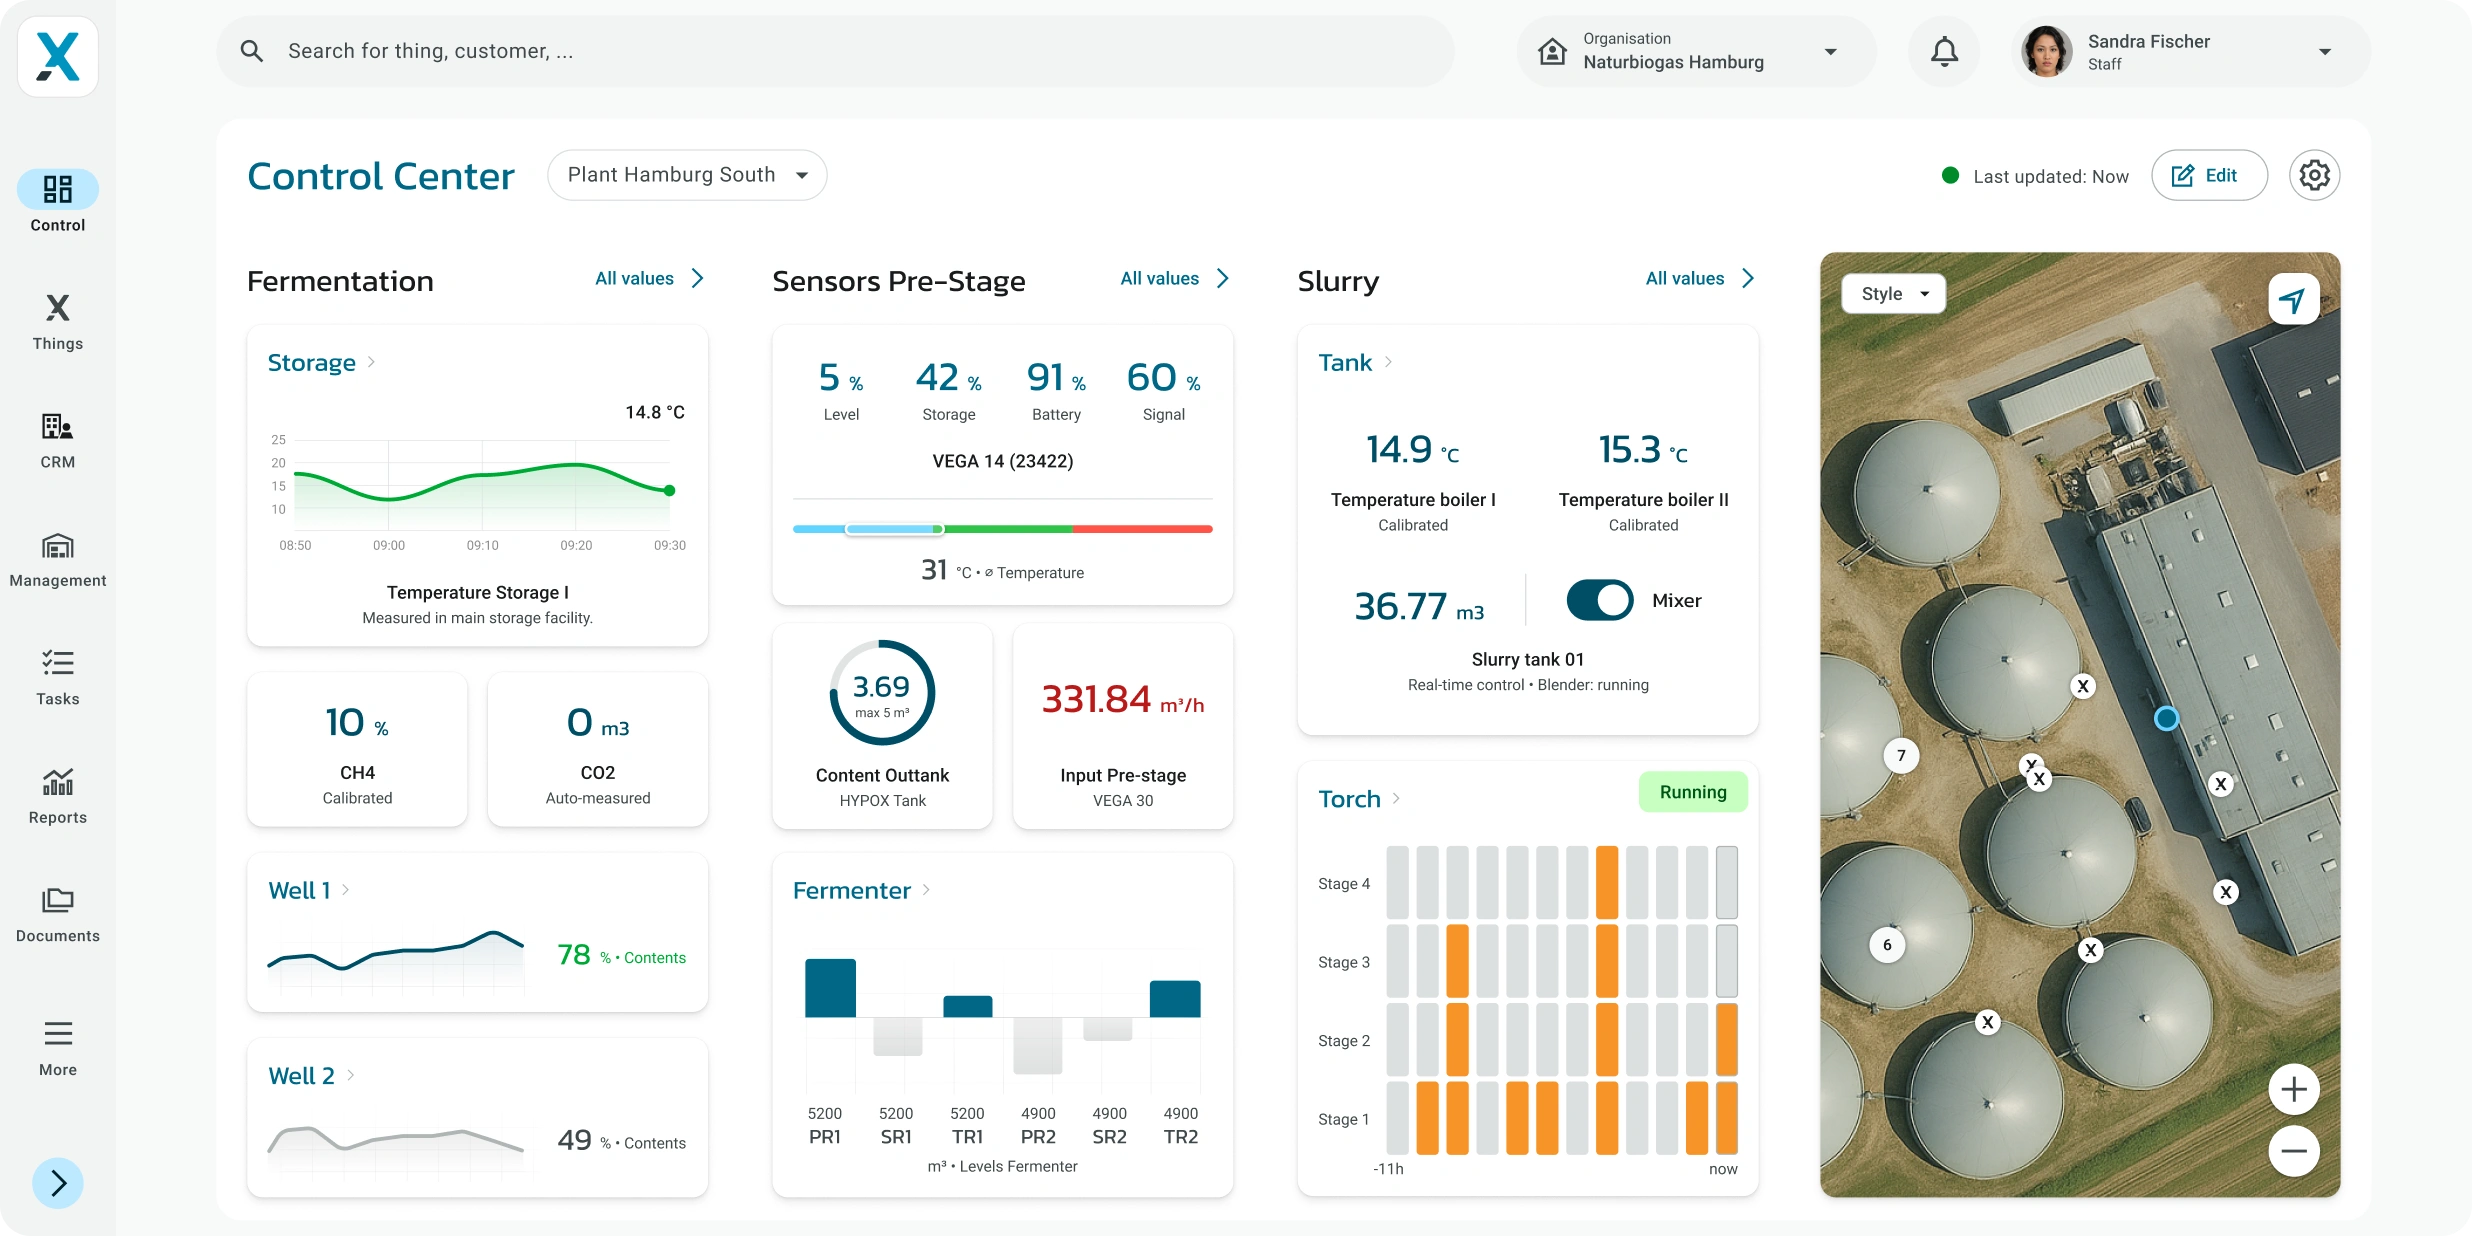Click the map locate arrow icon
This screenshot has width=2472, height=1236.
[2293, 299]
